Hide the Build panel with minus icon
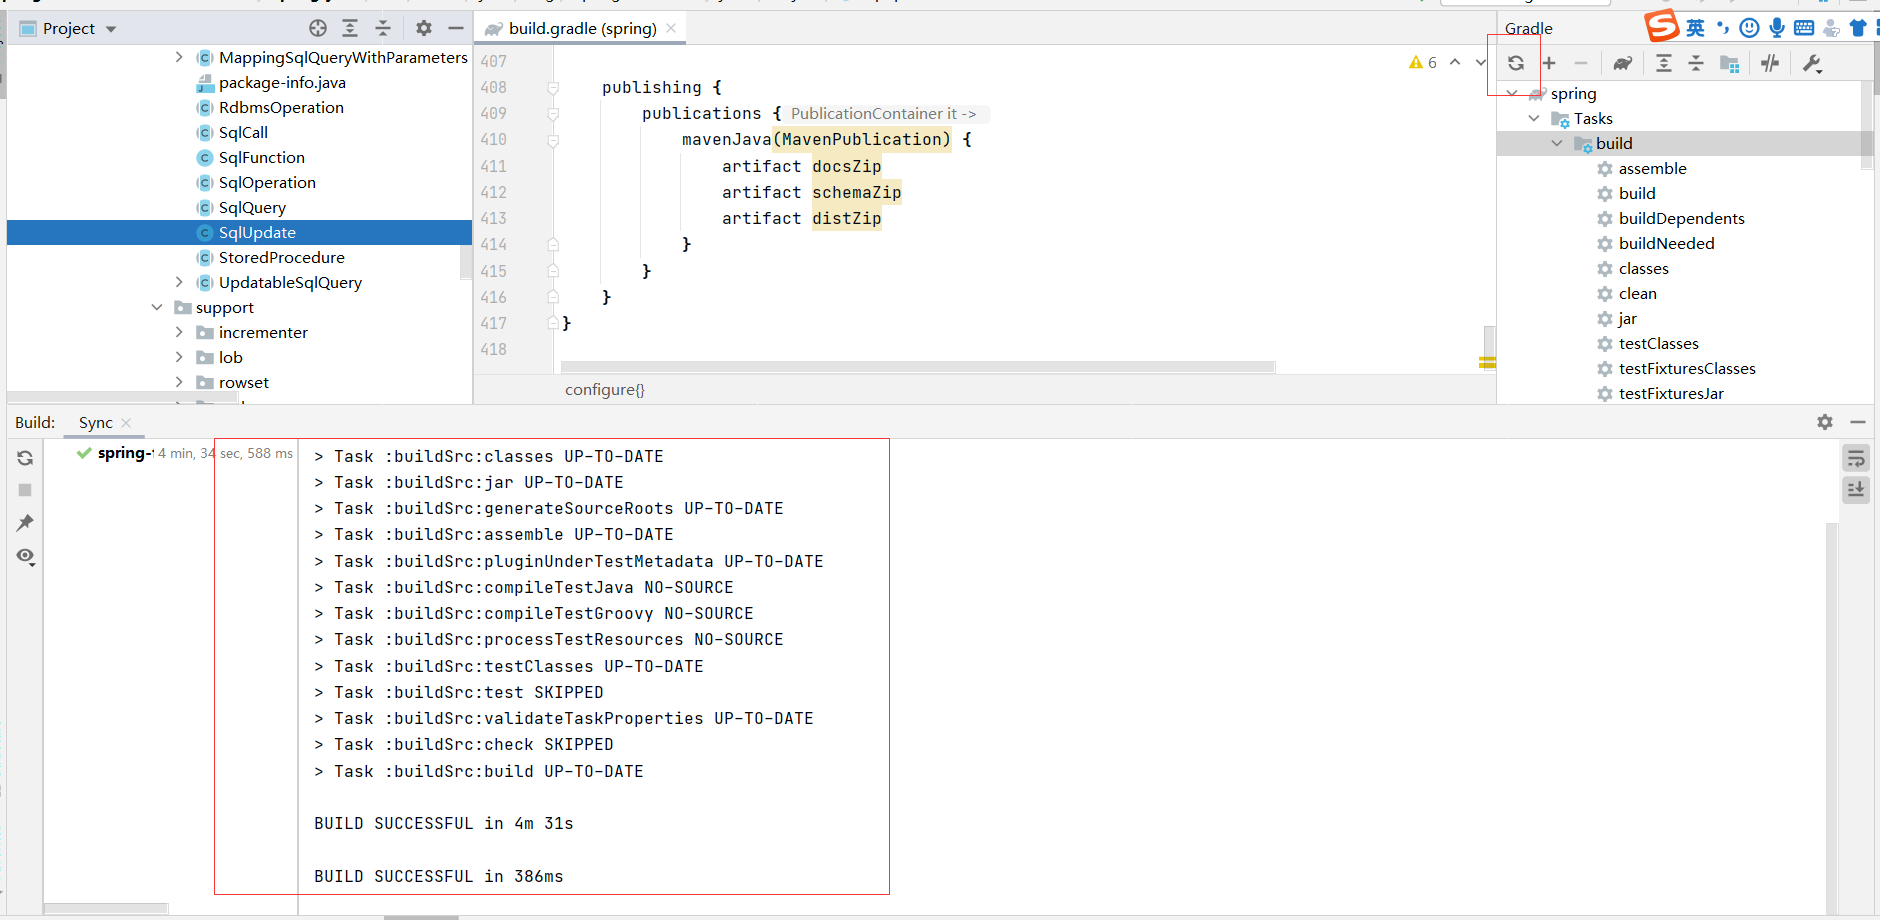Screen dimensions: 1880x920 1858,422
